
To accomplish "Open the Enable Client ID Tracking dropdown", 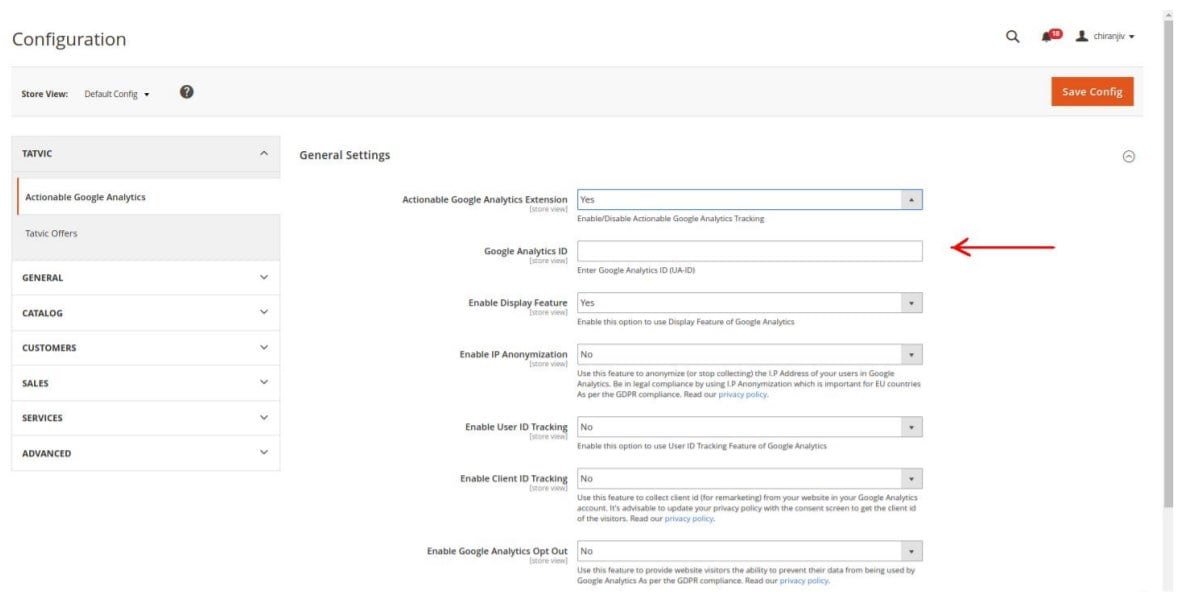I will 750,479.
